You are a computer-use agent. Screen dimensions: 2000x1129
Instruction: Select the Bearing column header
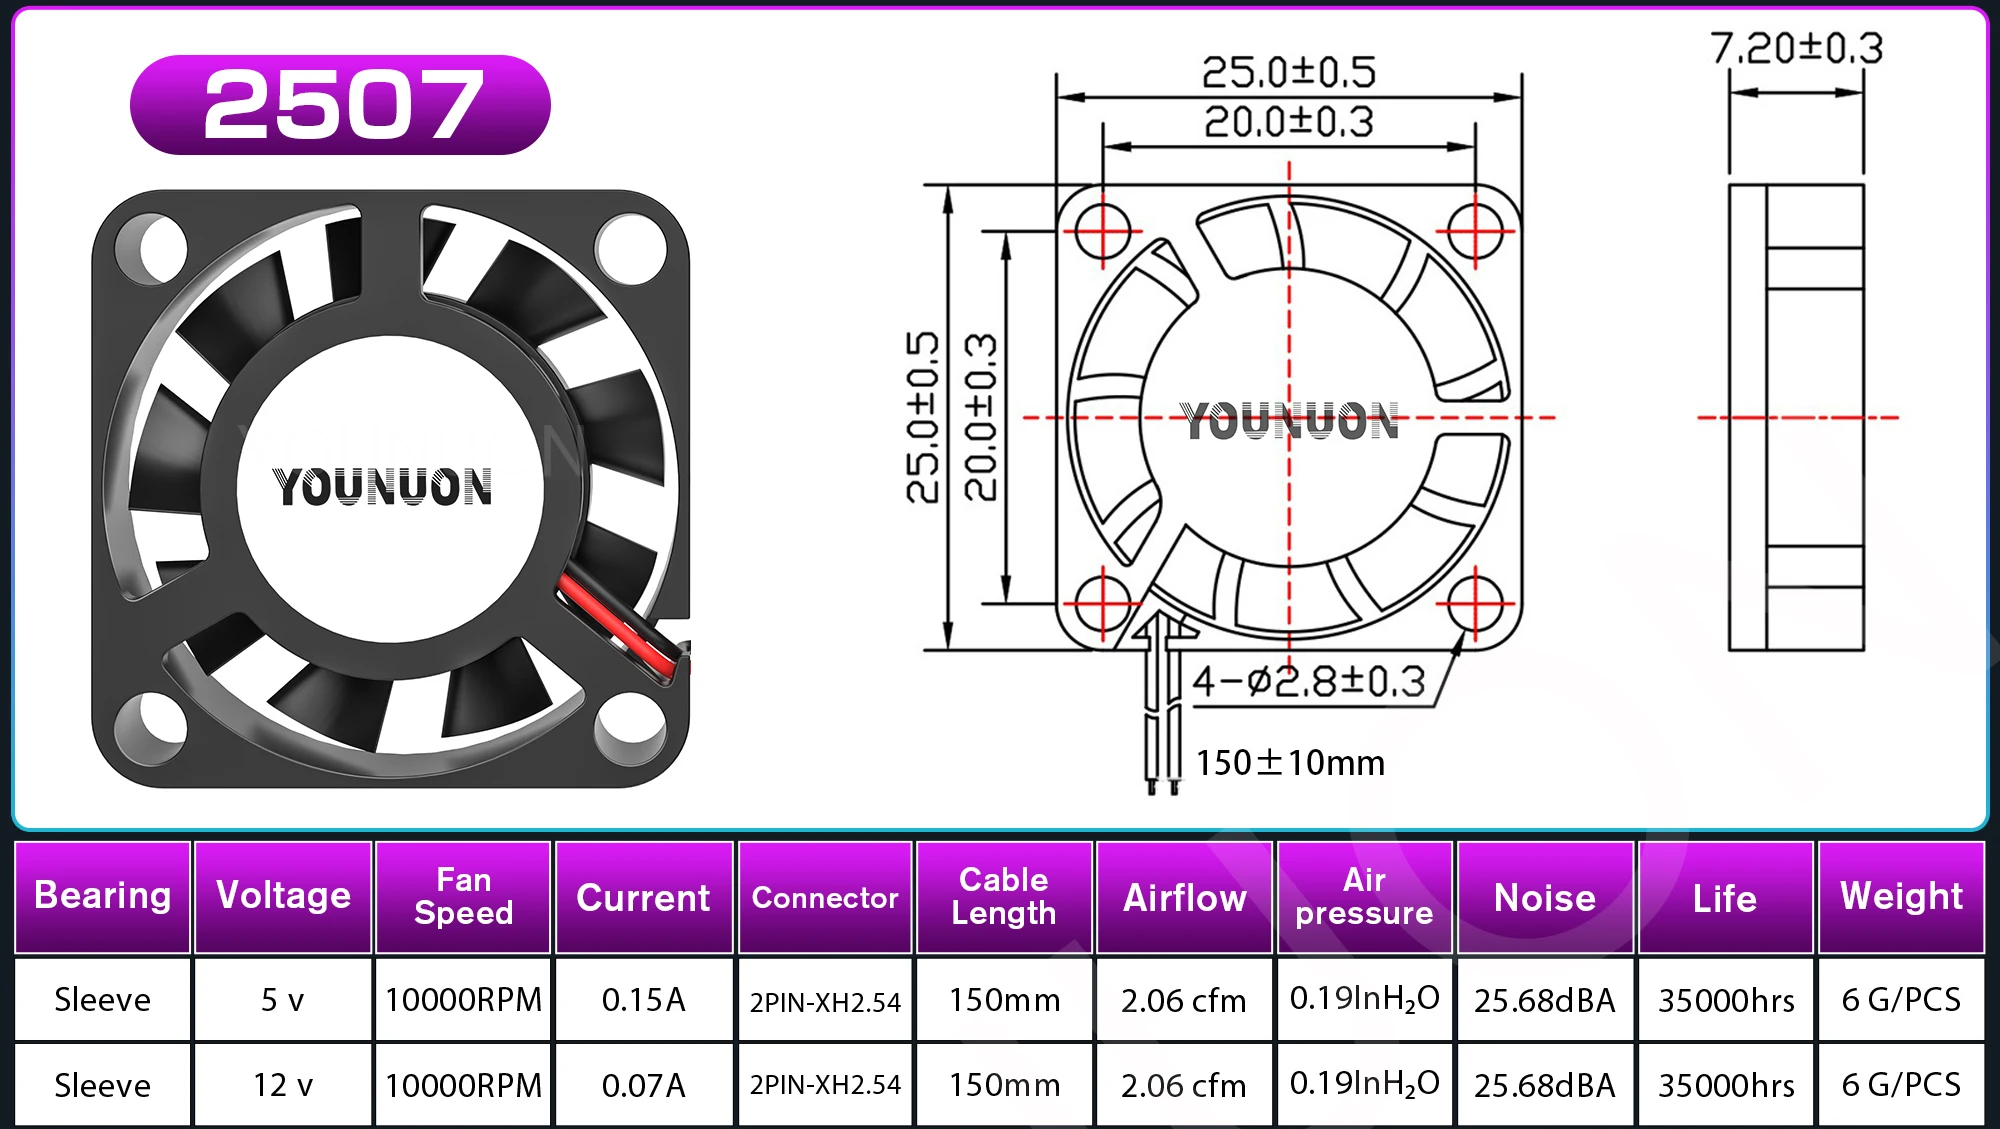click(102, 896)
